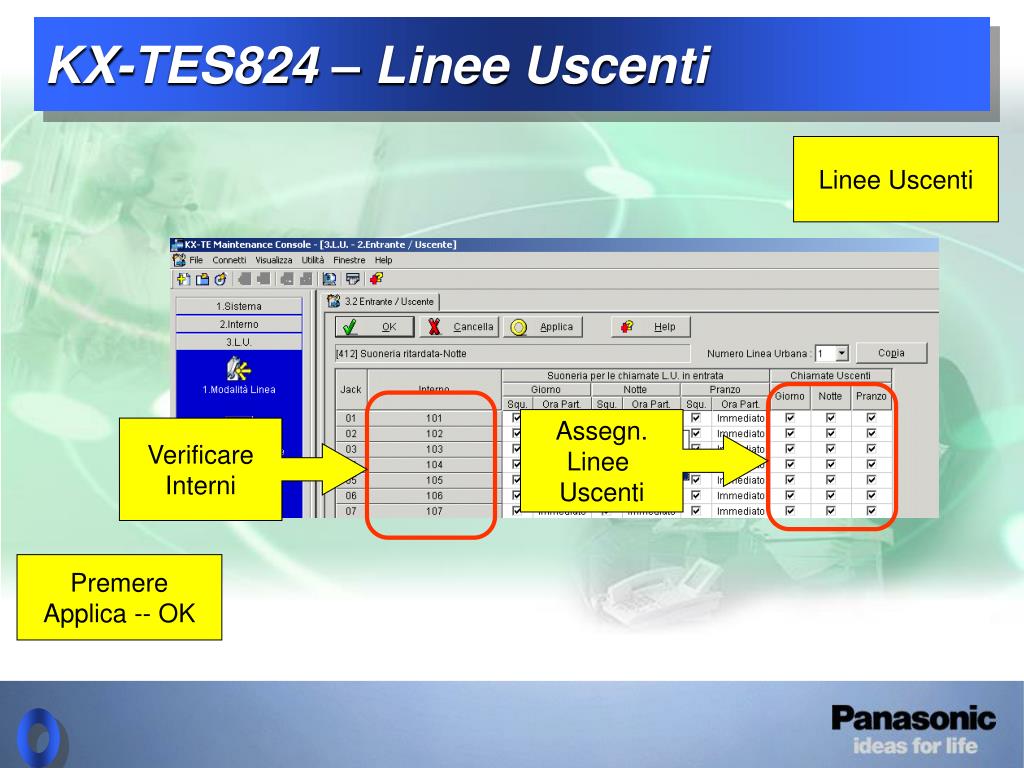
Task: Click the printer-like toolbar icon
Action: [x=353, y=280]
